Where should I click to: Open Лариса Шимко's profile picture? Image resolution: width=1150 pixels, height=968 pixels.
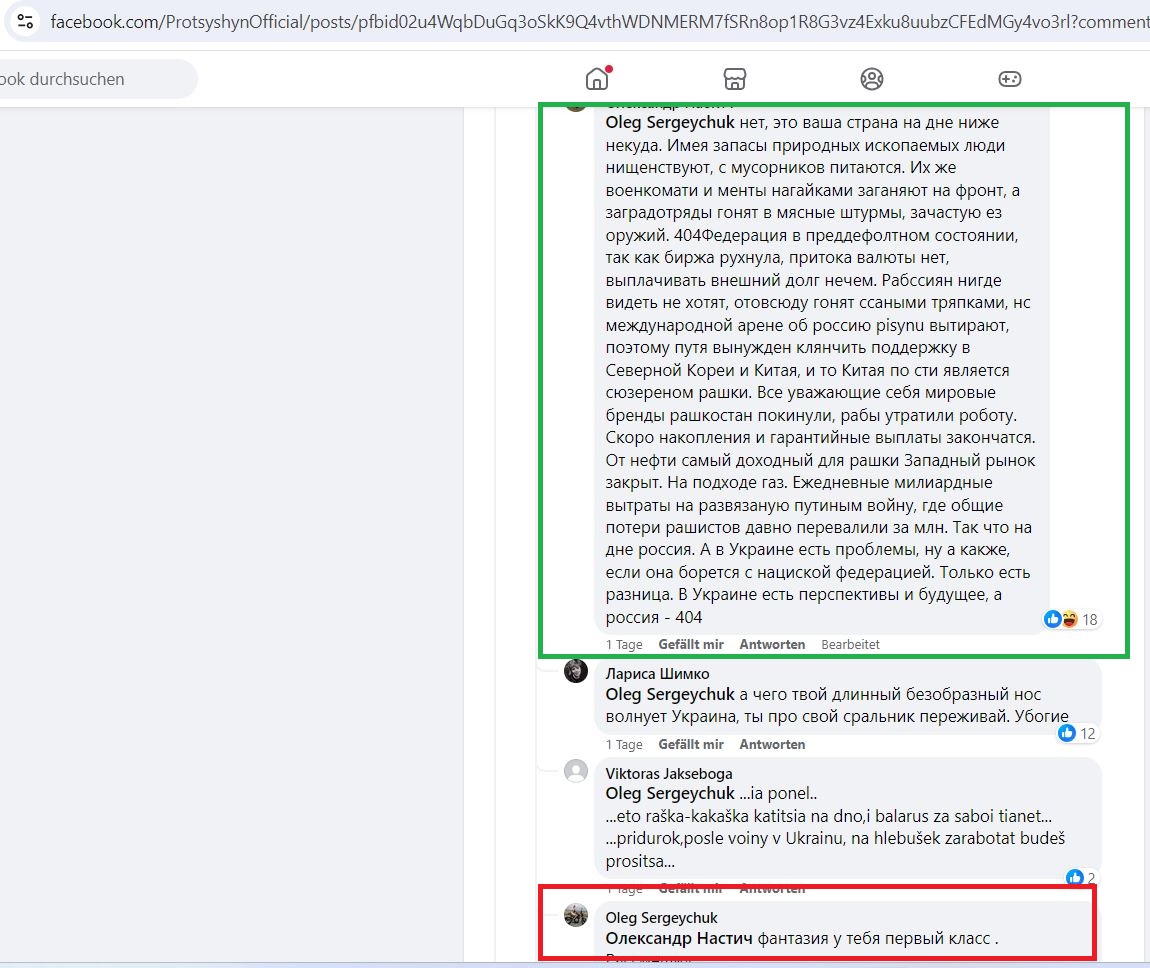pos(576,671)
